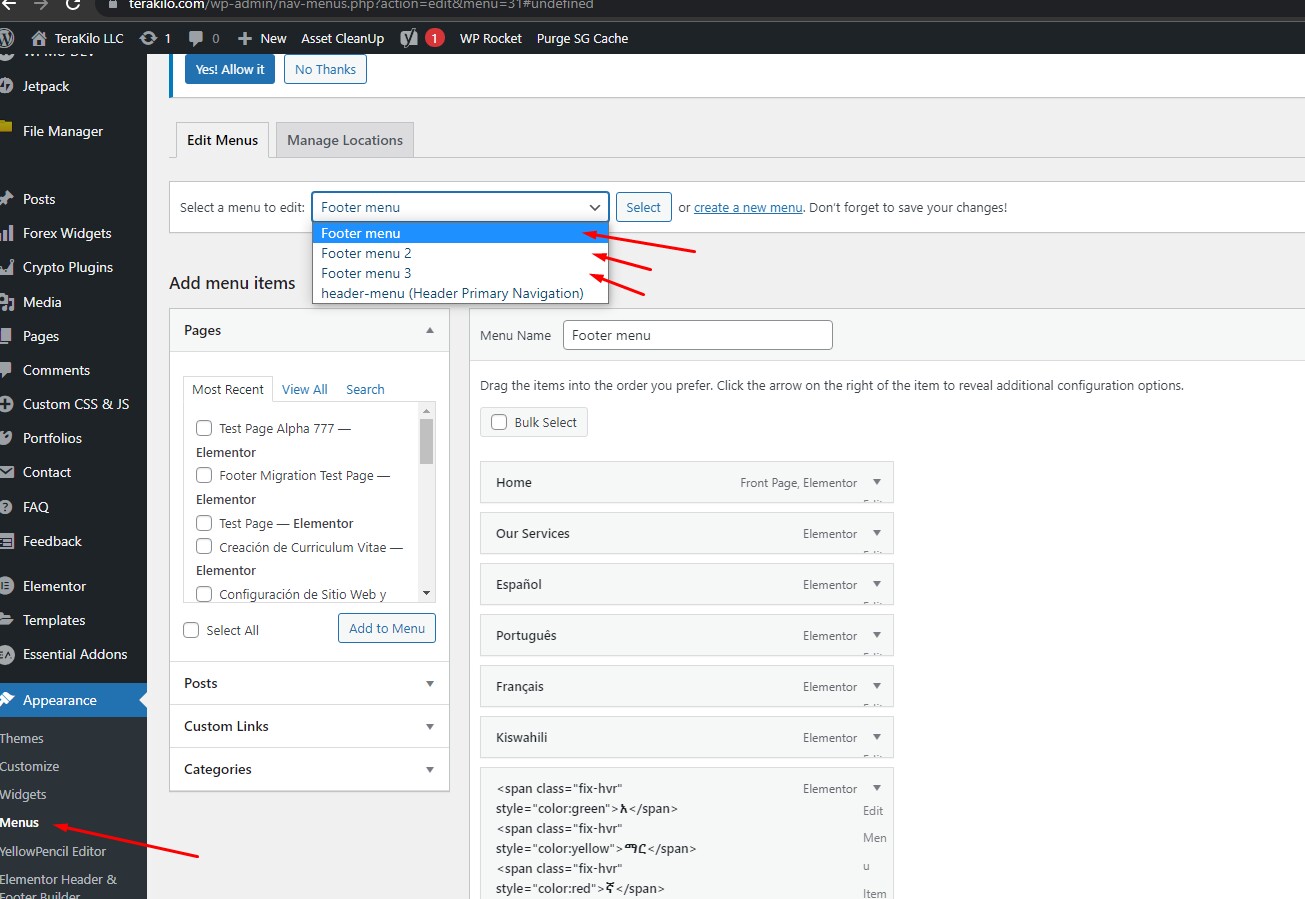
Task: Check the Bulk Select checkbox
Action: (x=498, y=422)
